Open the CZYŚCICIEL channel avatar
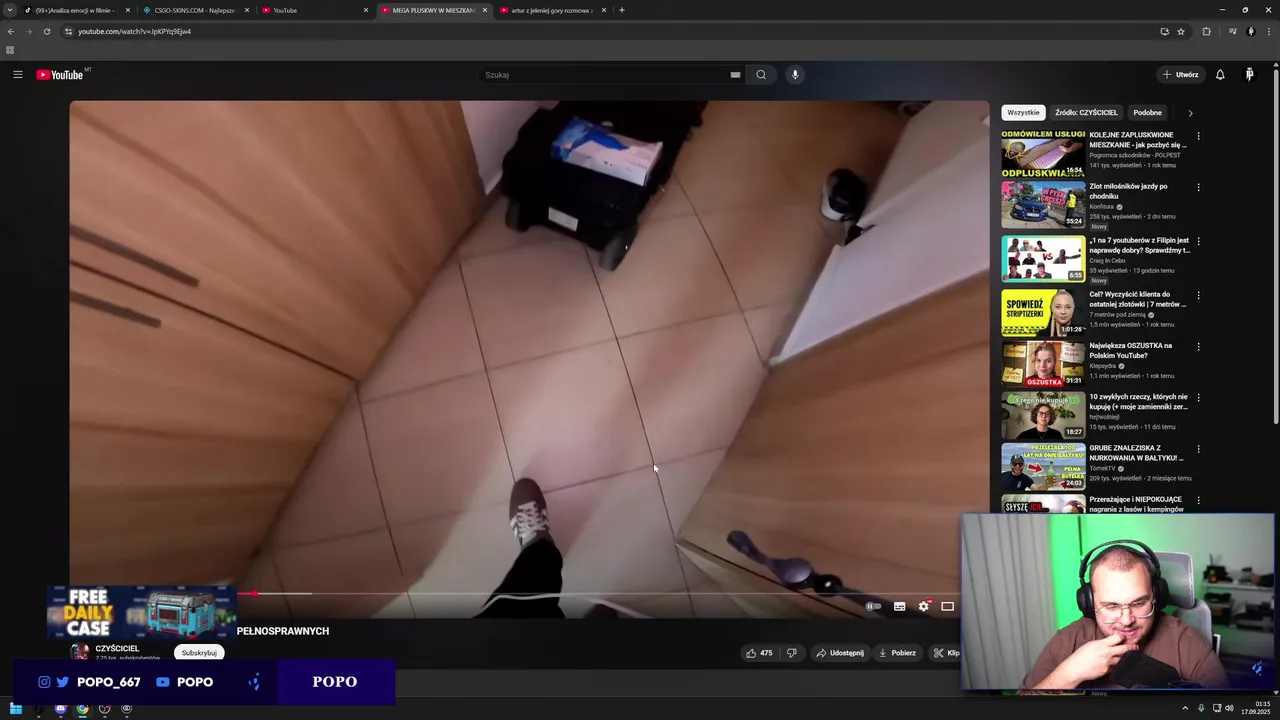Viewport: 1280px width, 720px height. click(79, 652)
